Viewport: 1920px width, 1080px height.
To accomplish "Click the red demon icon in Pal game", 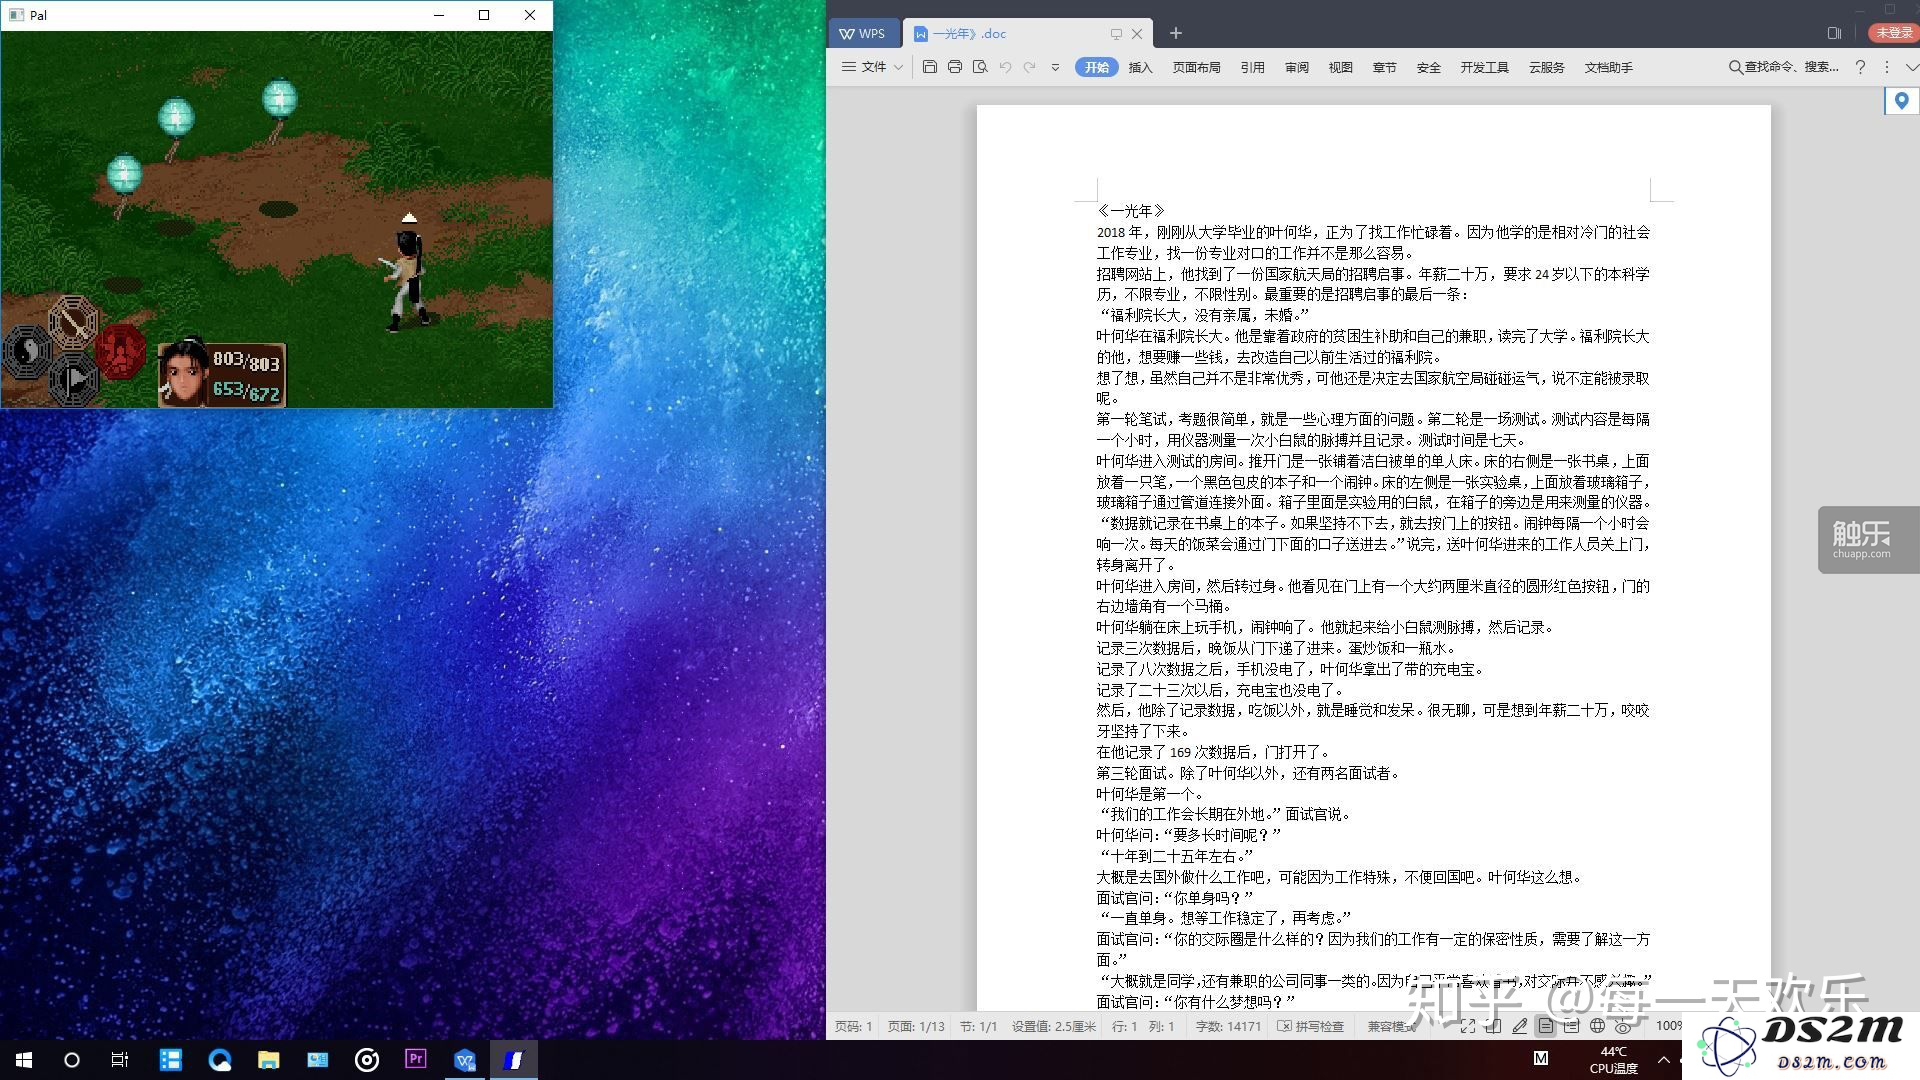I will [x=121, y=351].
